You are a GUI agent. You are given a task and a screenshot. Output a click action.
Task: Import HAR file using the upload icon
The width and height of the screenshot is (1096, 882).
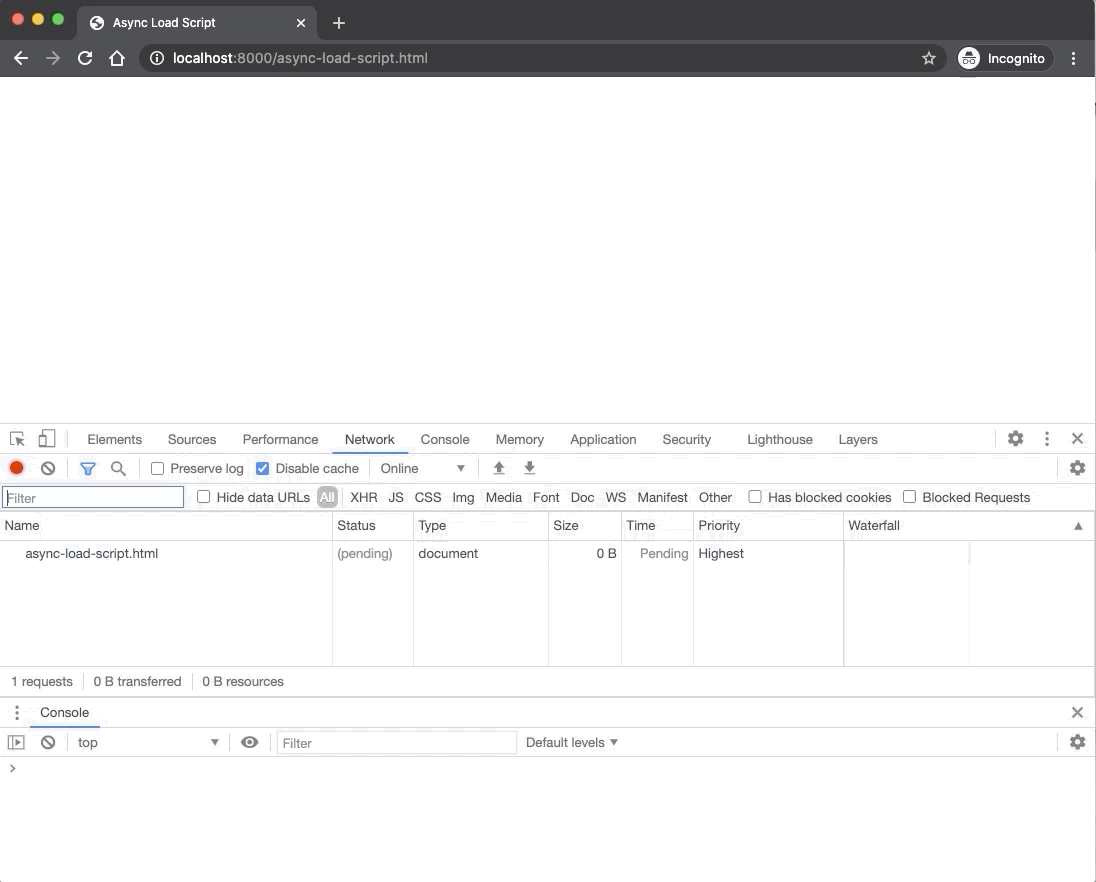499,467
